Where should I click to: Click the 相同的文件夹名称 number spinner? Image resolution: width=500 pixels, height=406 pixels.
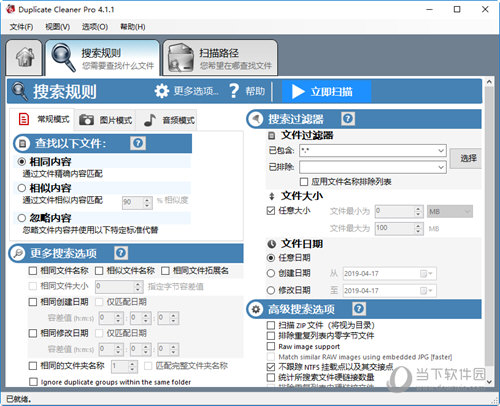click(124, 366)
